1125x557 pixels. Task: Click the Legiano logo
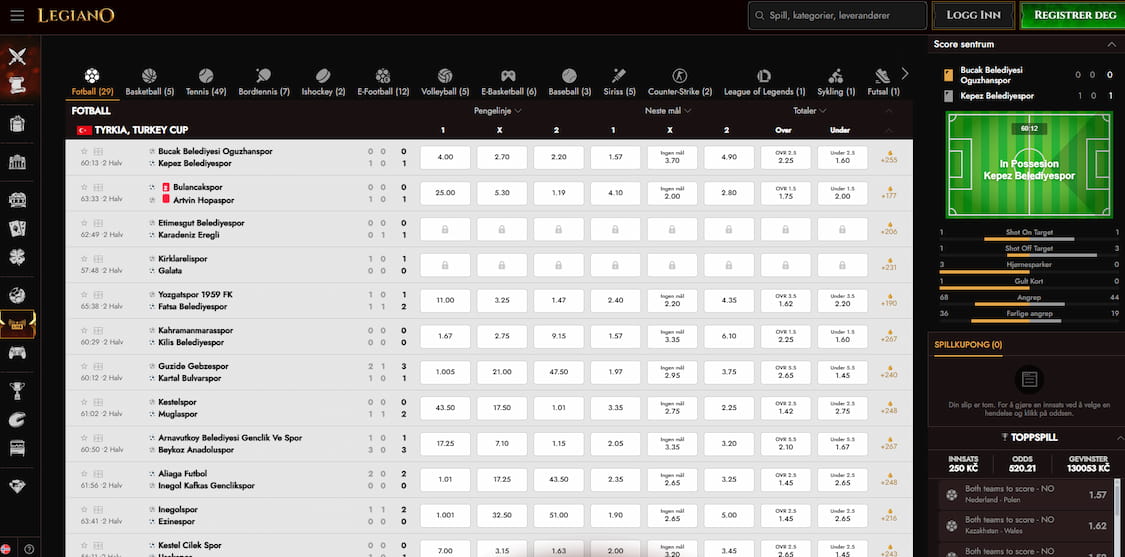click(76, 16)
